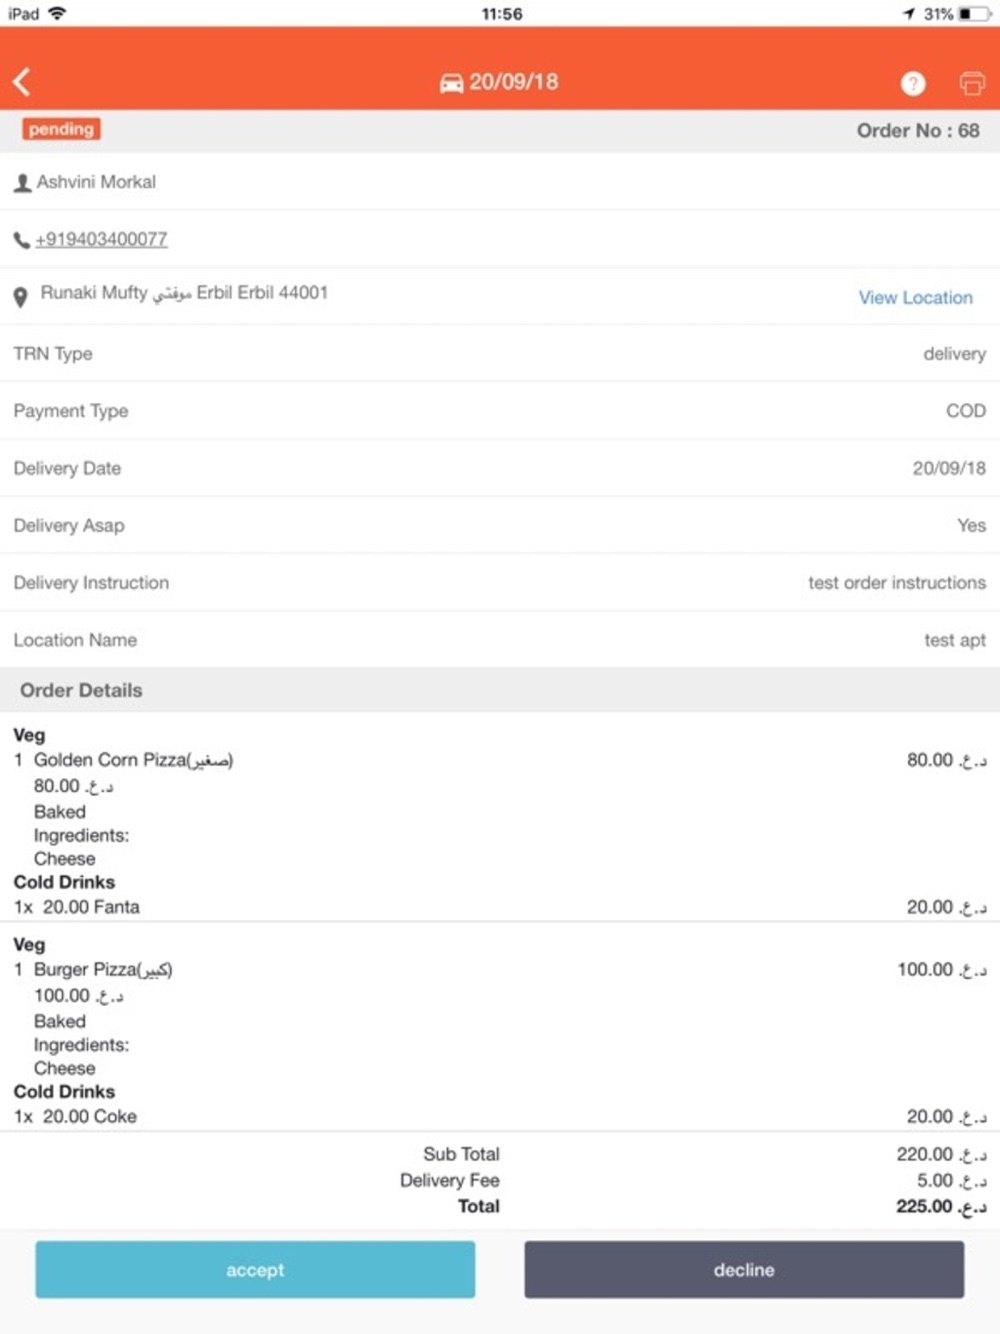Select the Golden Corn Pizza item

134,760
